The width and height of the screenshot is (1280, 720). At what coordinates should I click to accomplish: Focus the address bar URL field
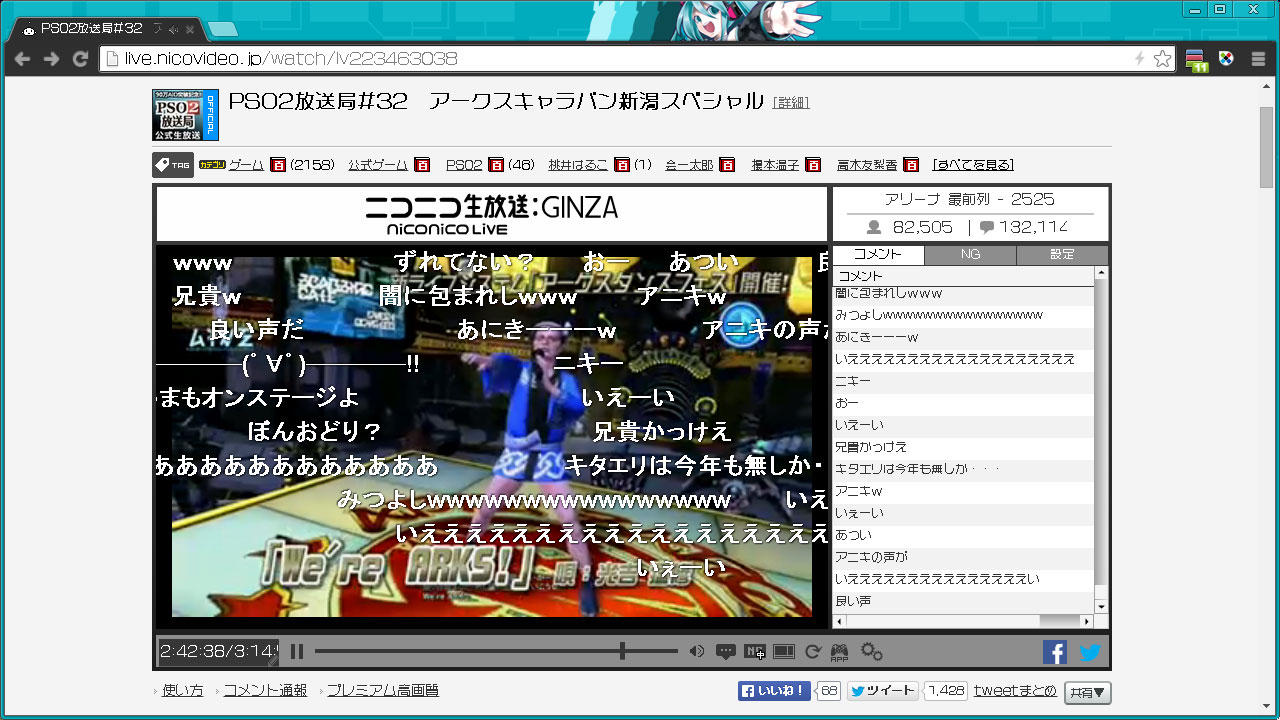(620, 59)
